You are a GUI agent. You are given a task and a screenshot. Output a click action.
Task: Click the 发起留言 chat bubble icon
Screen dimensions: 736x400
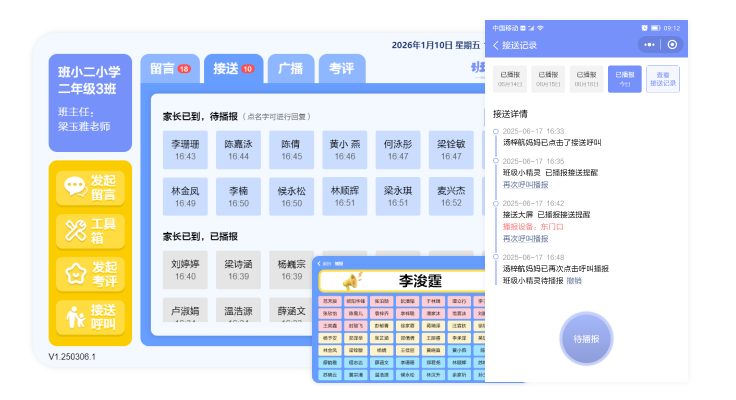point(75,185)
